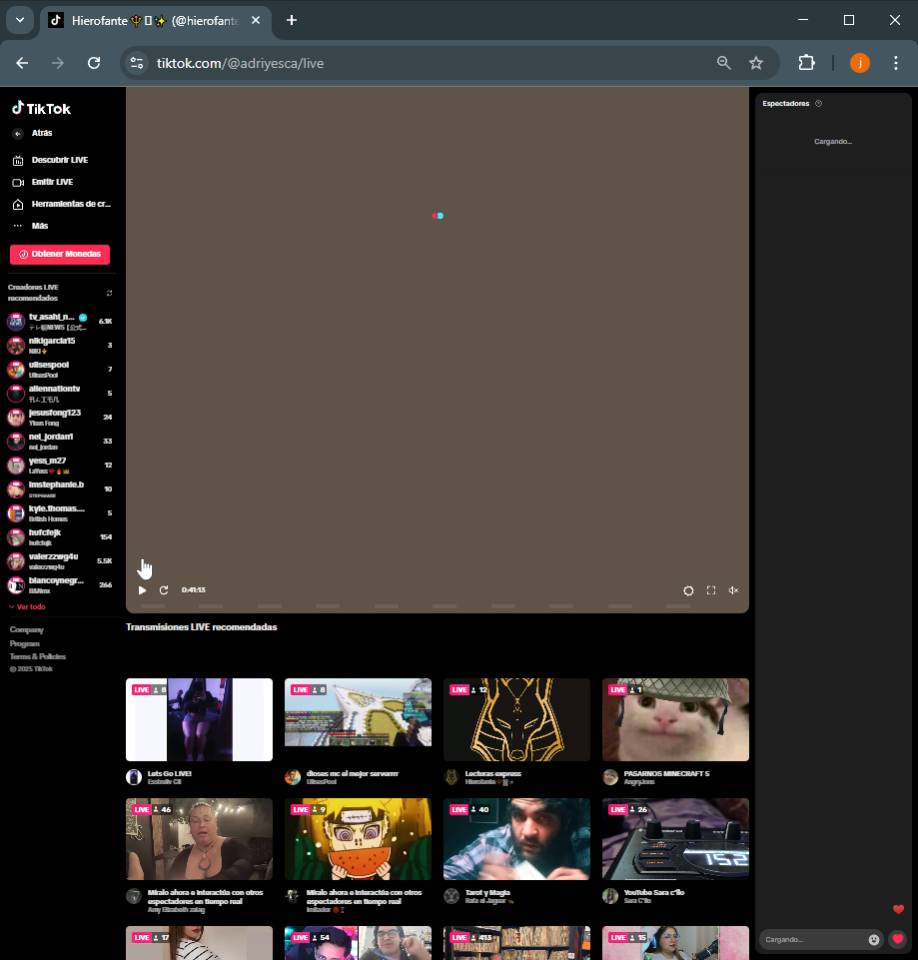Viewport: 918px width, 960px height.
Task: Open Descubrir LIVE from sidebar
Action: [x=59, y=160]
